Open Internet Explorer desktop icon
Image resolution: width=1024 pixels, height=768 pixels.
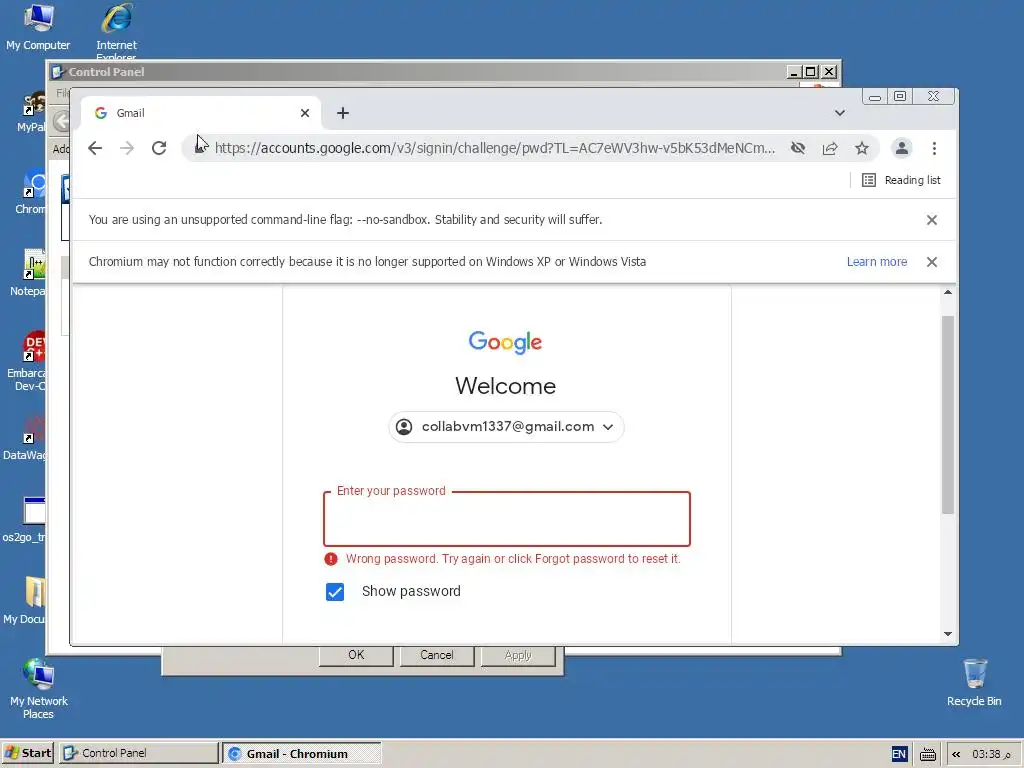pyautogui.click(x=116, y=29)
